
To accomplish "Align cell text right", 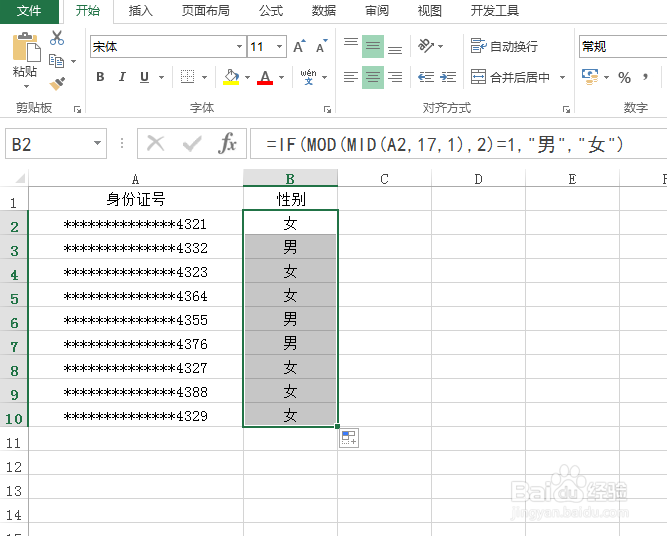I will [x=395, y=77].
